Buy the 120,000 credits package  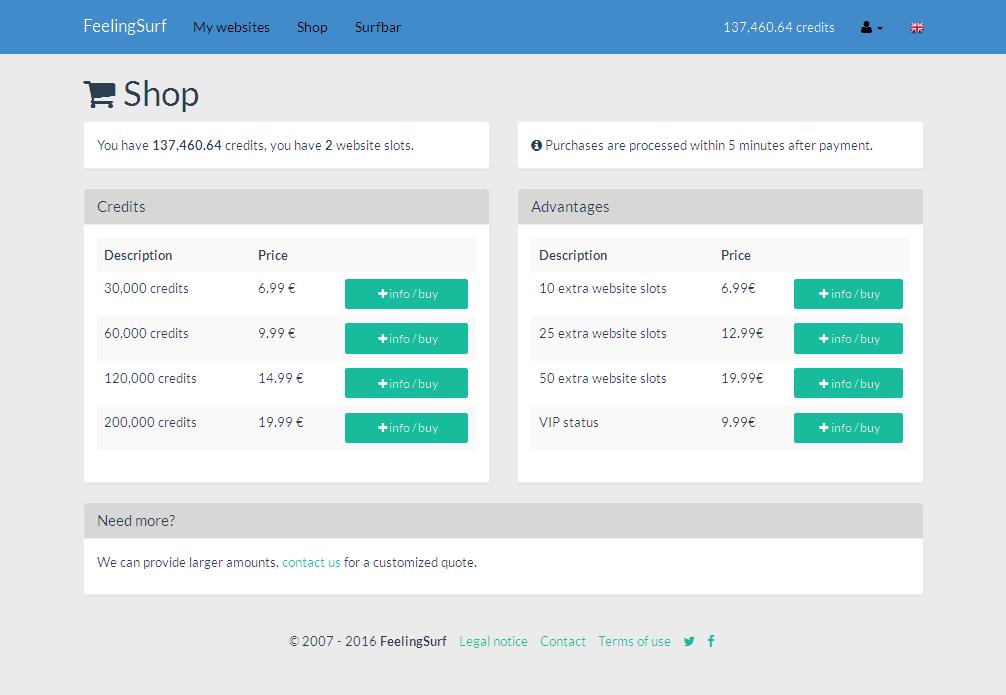pyautogui.click(x=406, y=383)
